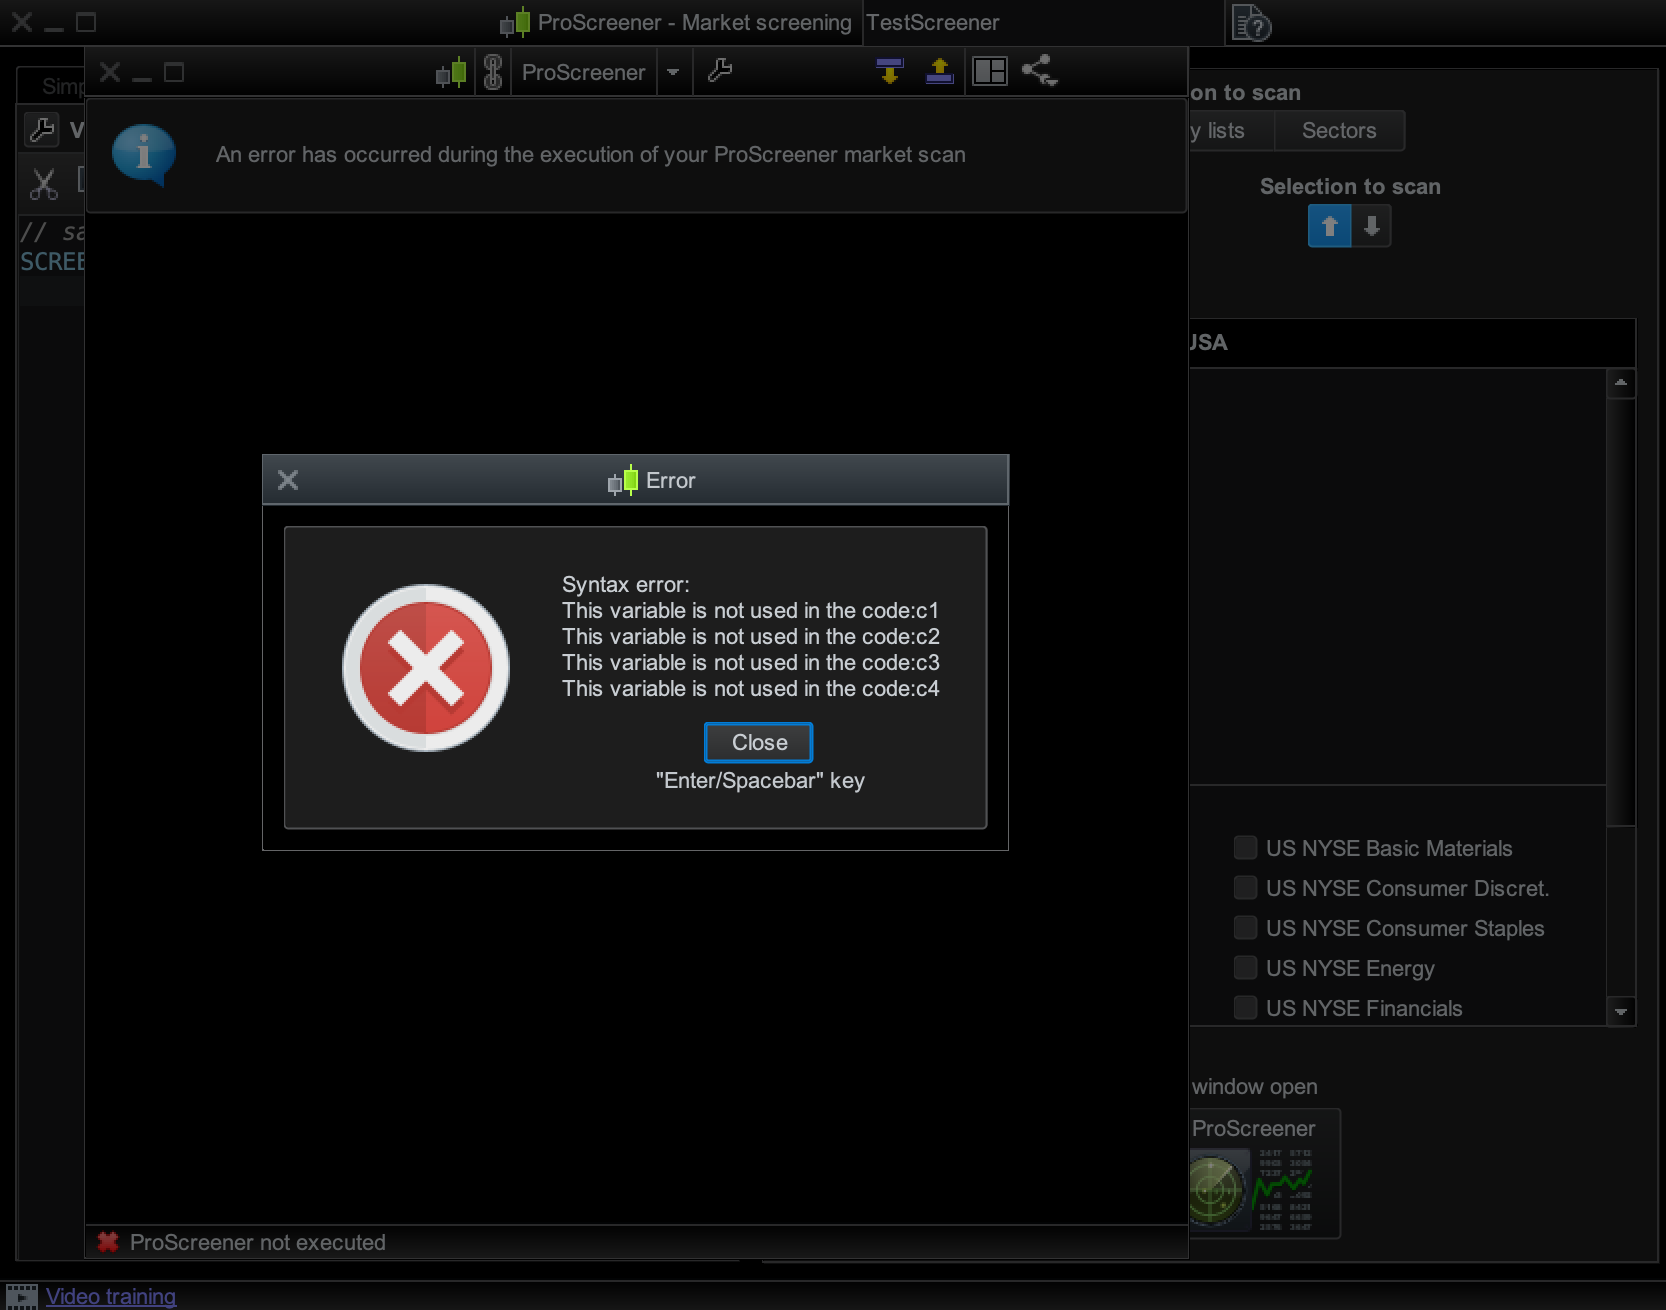1666x1310 pixels.
Task: Maximize the ProScreener results window
Action: (174, 72)
